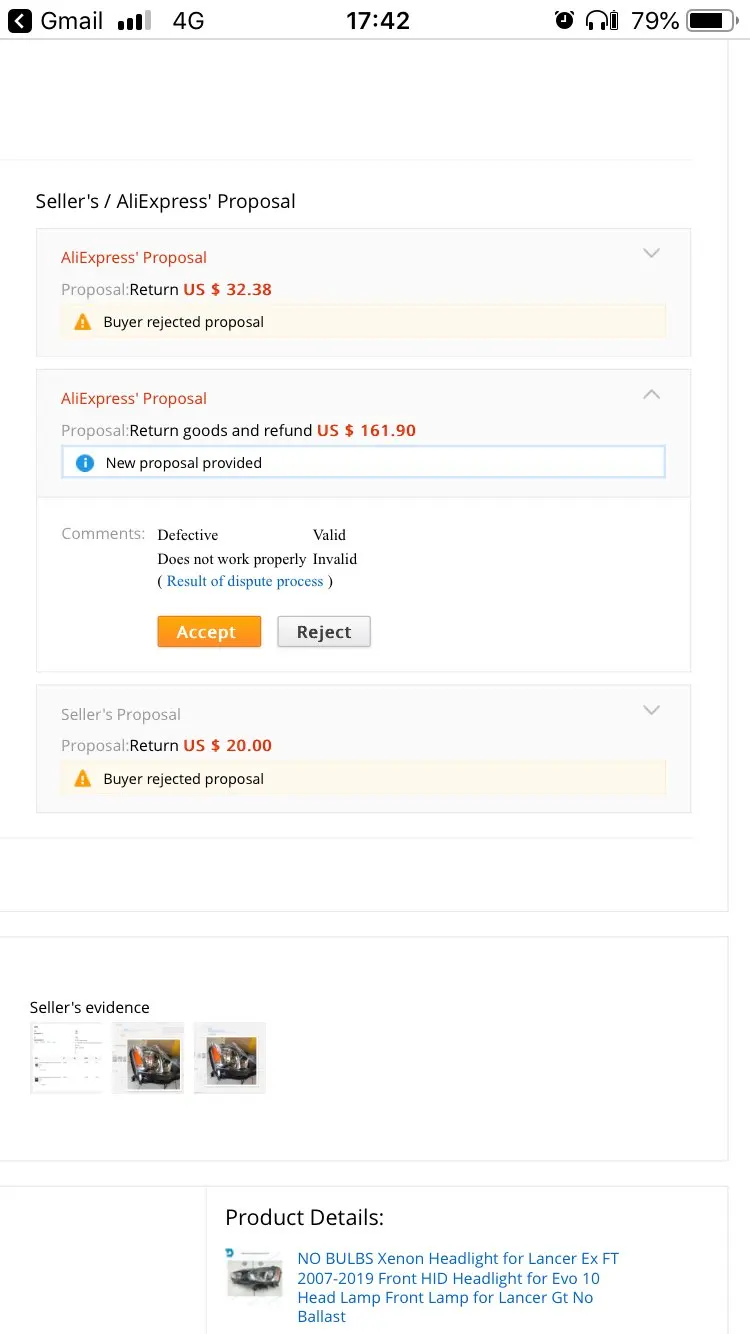Viewport: 750px width, 1334px height.
Task: Expand the US $ 32.38 AliExpress proposal
Action: [651, 254]
